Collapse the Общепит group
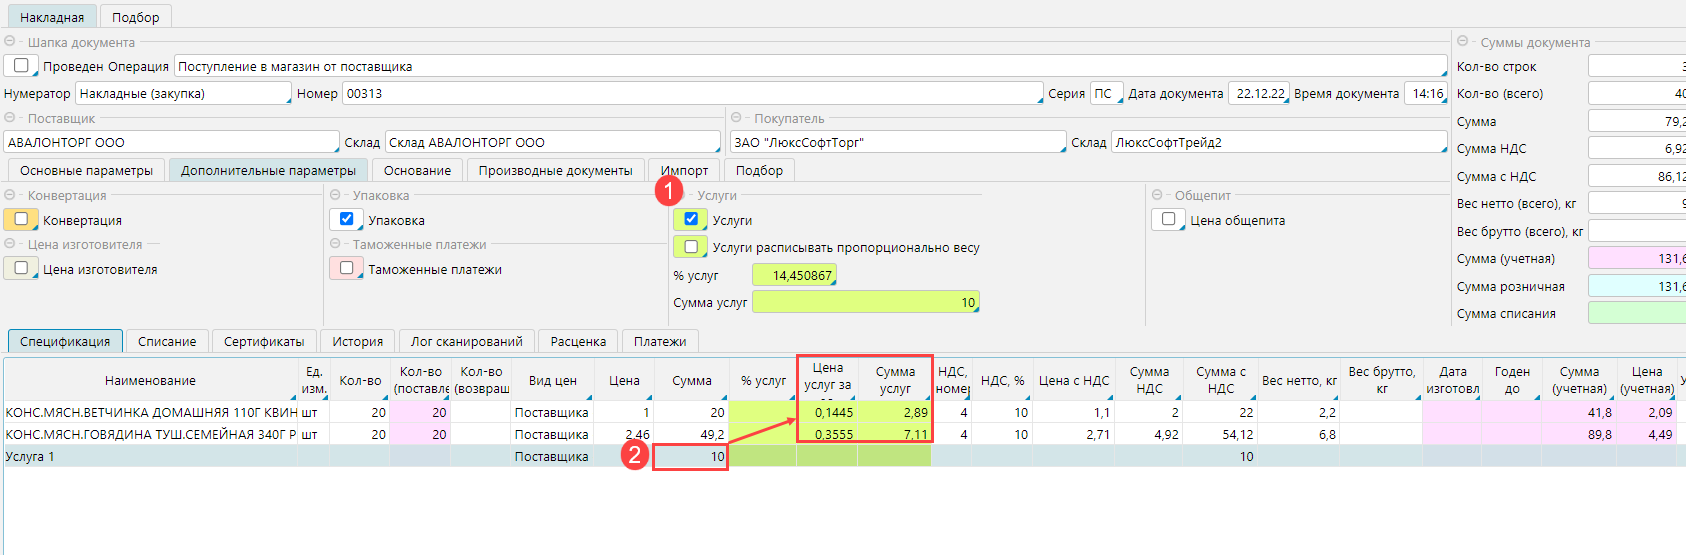Image resolution: width=1686 pixels, height=555 pixels. point(1157,195)
